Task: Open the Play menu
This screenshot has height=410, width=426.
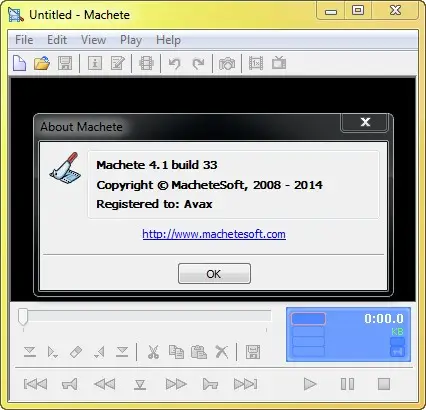Action: click(131, 40)
